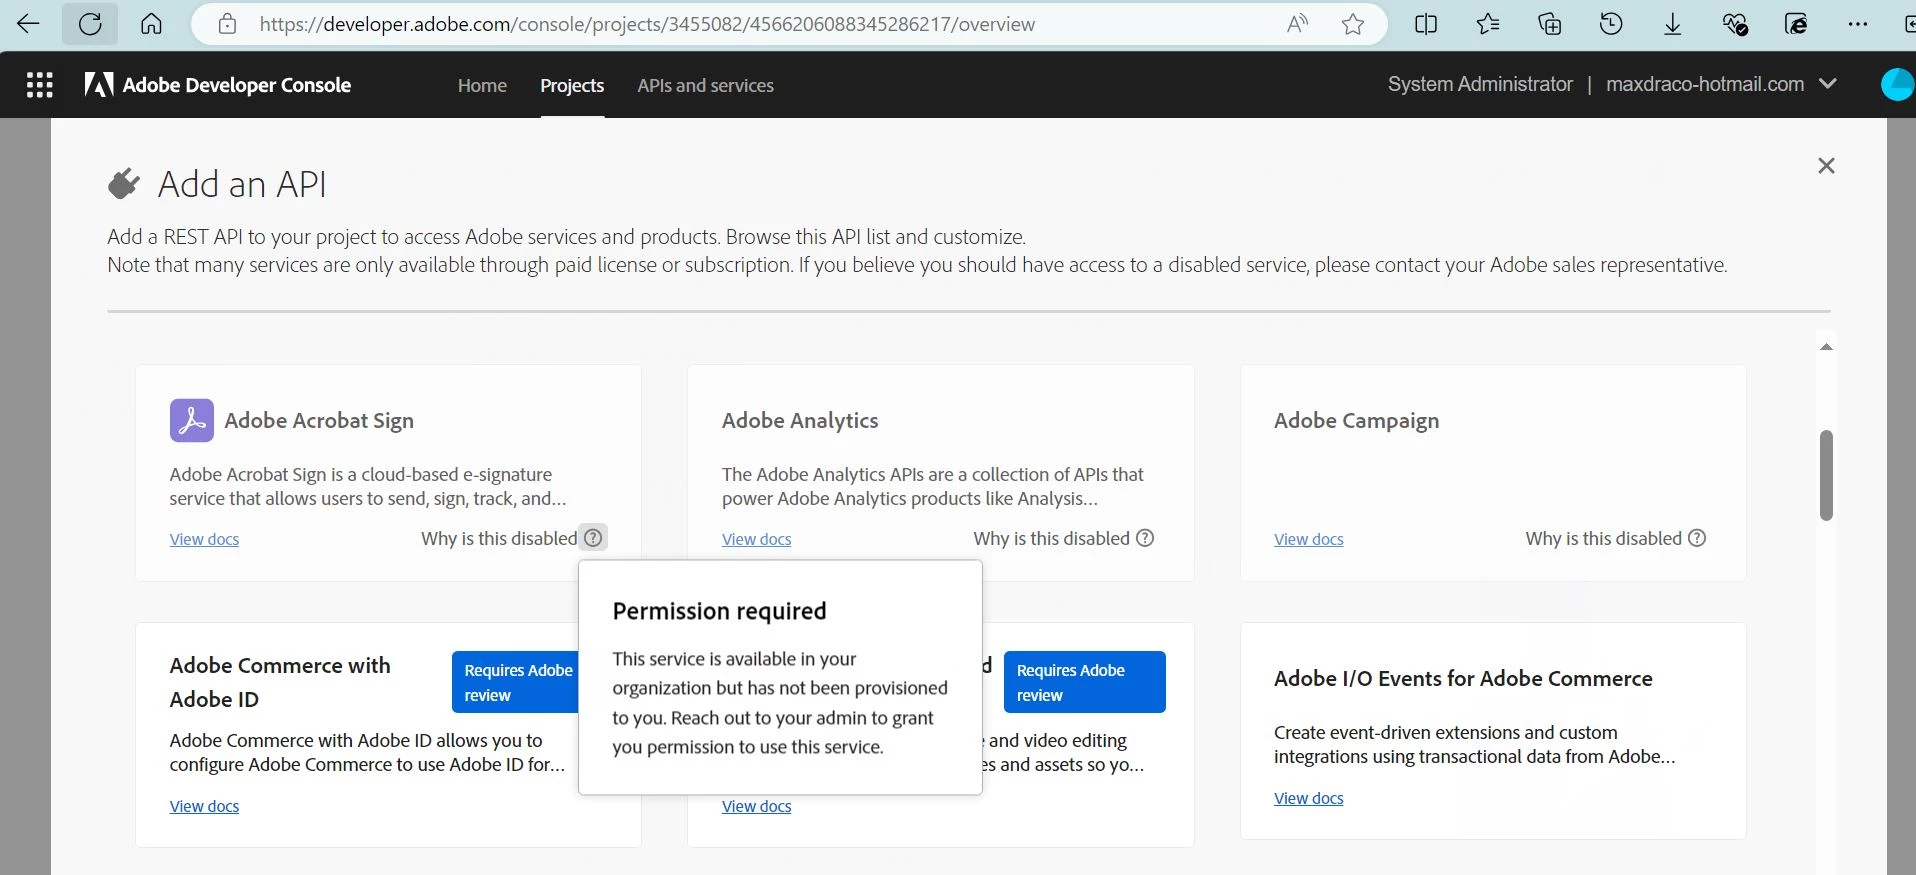Viewport: 1916px width, 875px height.
Task: Click help icon on Adobe Analytics card
Action: click(x=1145, y=538)
